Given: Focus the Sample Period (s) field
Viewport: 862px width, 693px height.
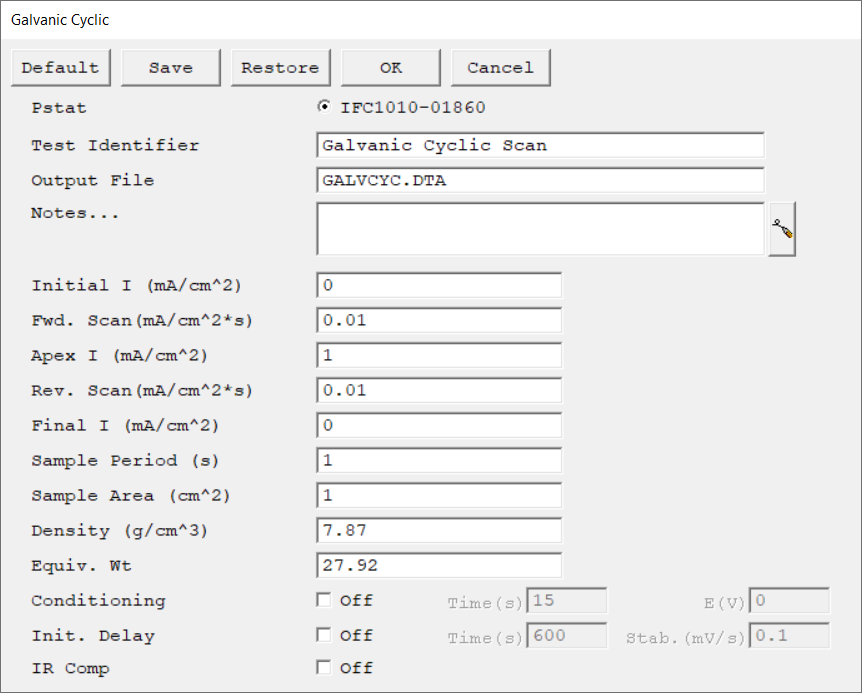Looking at the screenshot, I should point(439,461).
